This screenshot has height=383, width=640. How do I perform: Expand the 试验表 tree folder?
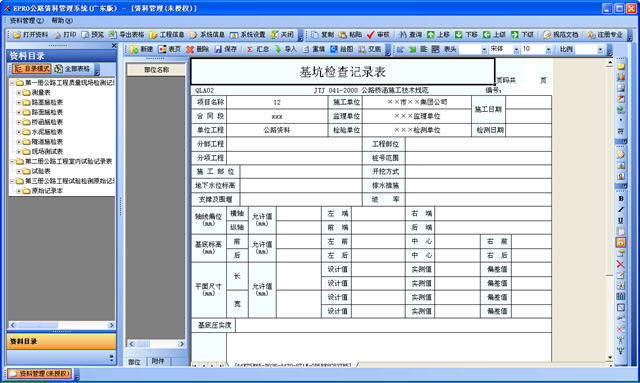18,171
